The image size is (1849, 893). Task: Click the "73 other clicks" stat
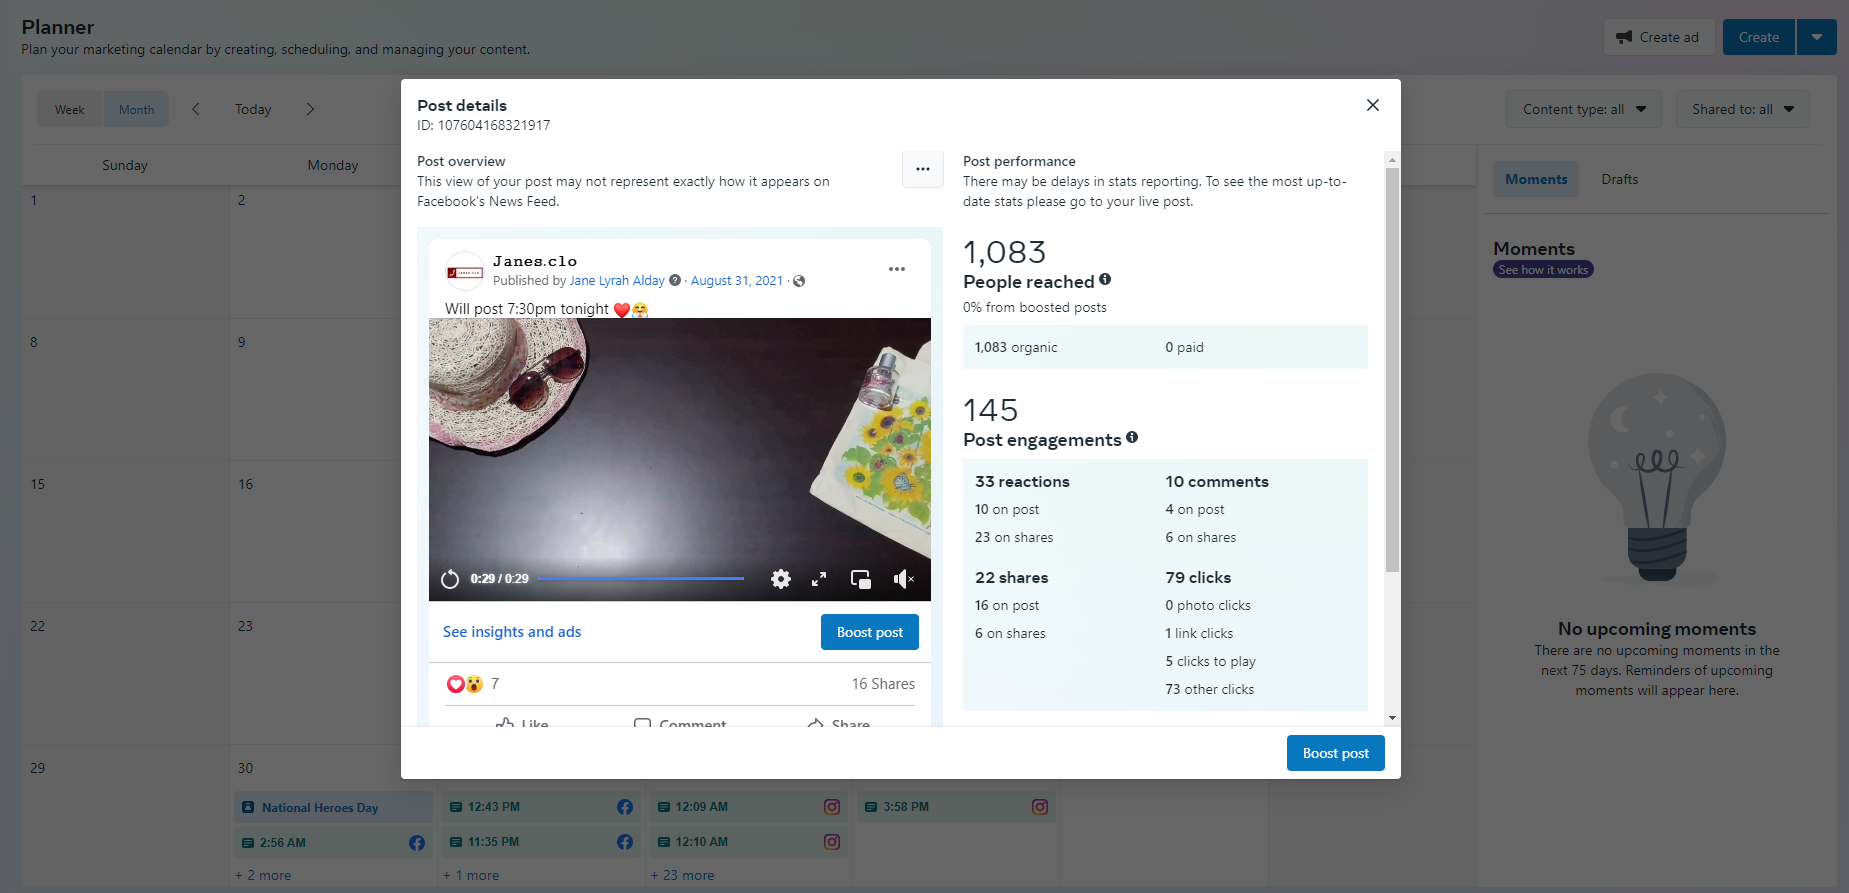(1209, 689)
